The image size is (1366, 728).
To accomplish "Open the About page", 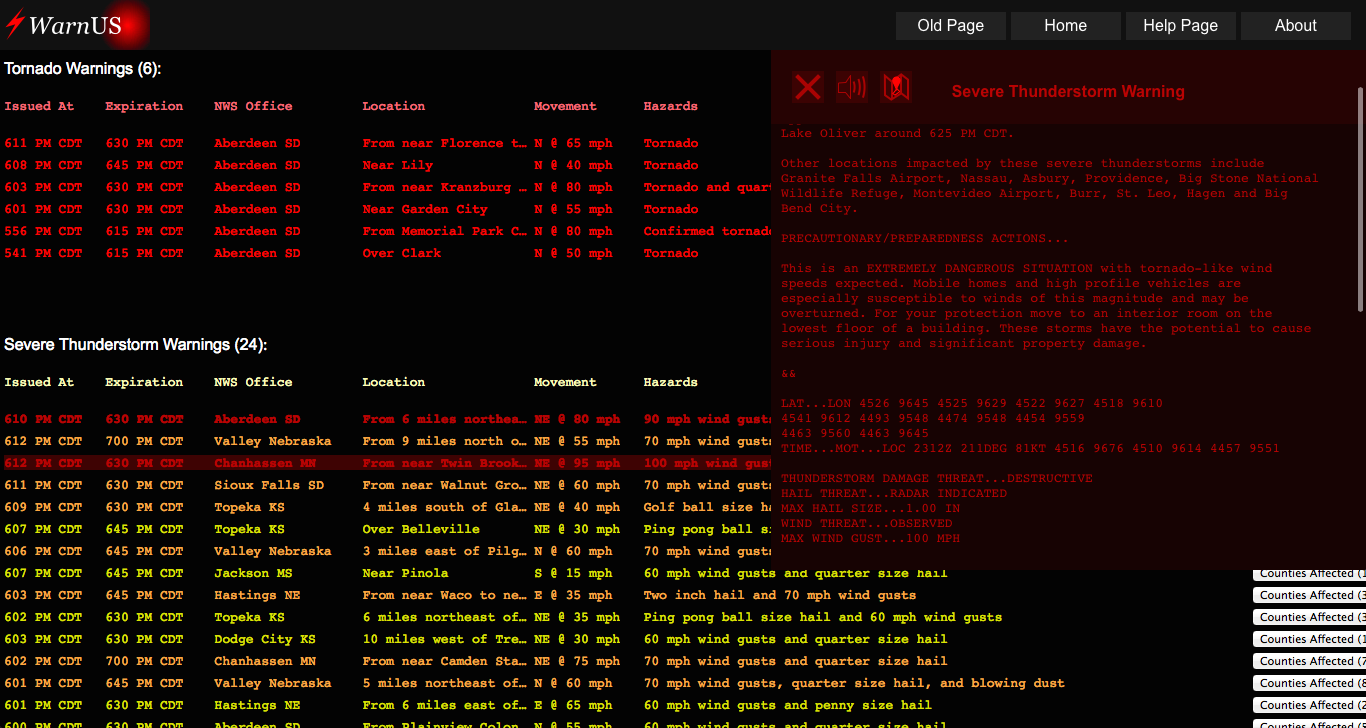I will click(x=1296, y=26).
